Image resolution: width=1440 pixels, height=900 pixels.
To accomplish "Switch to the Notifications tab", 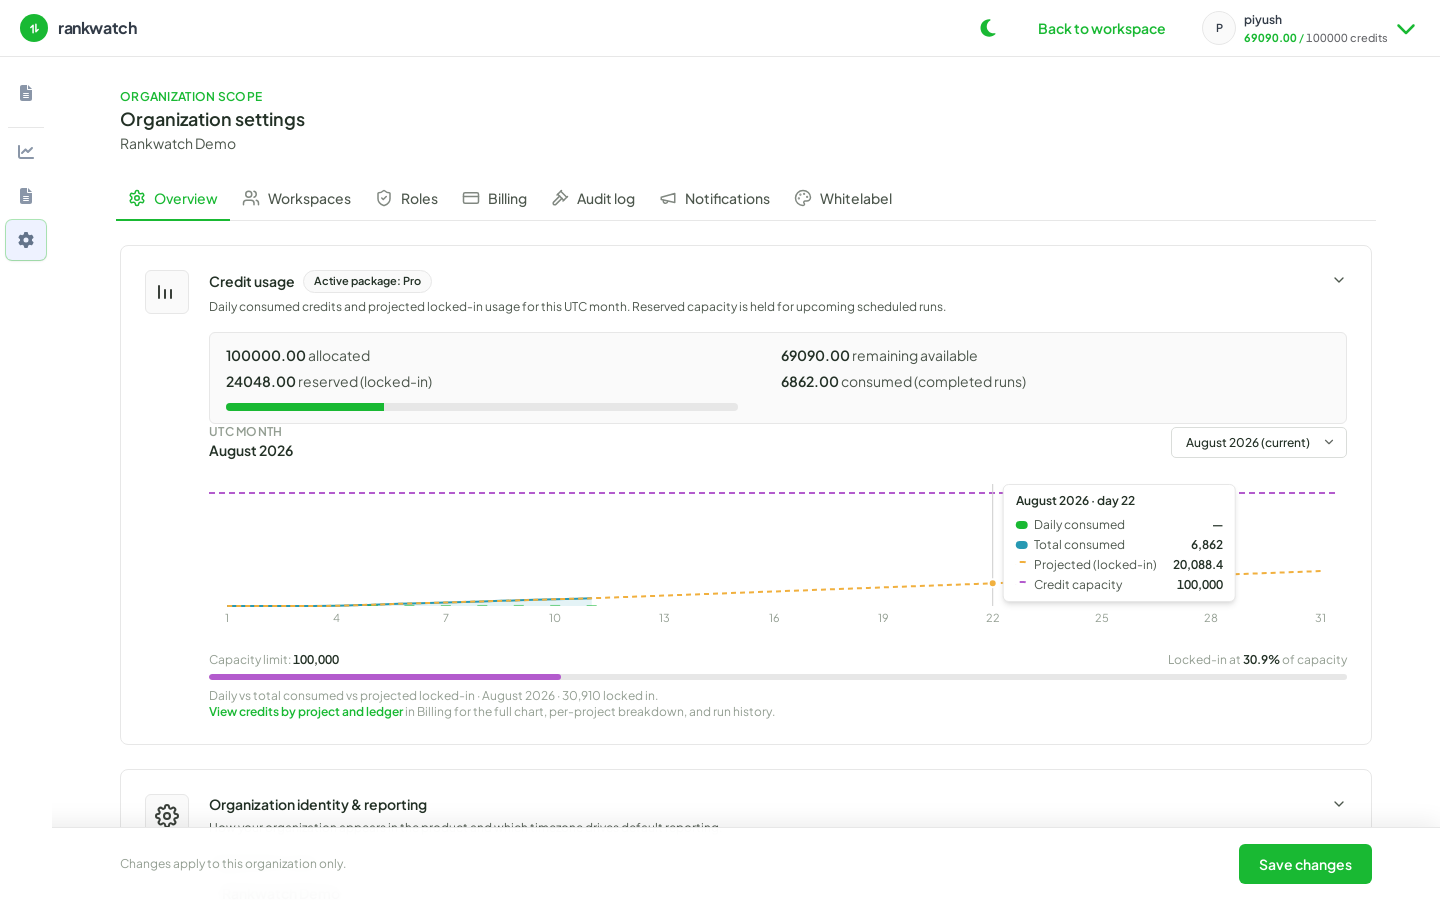I will click(715, 199).
